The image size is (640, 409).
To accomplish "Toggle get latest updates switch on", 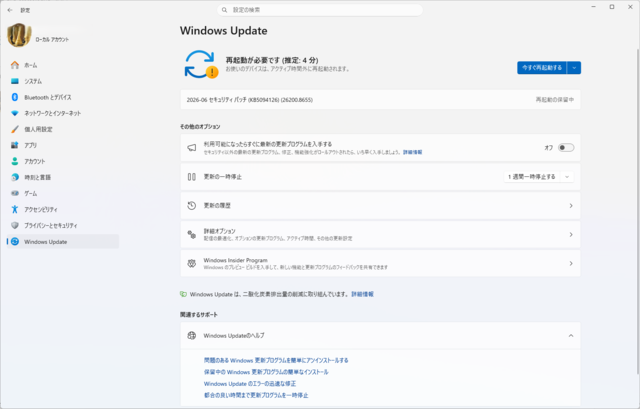I will [566, 148].
